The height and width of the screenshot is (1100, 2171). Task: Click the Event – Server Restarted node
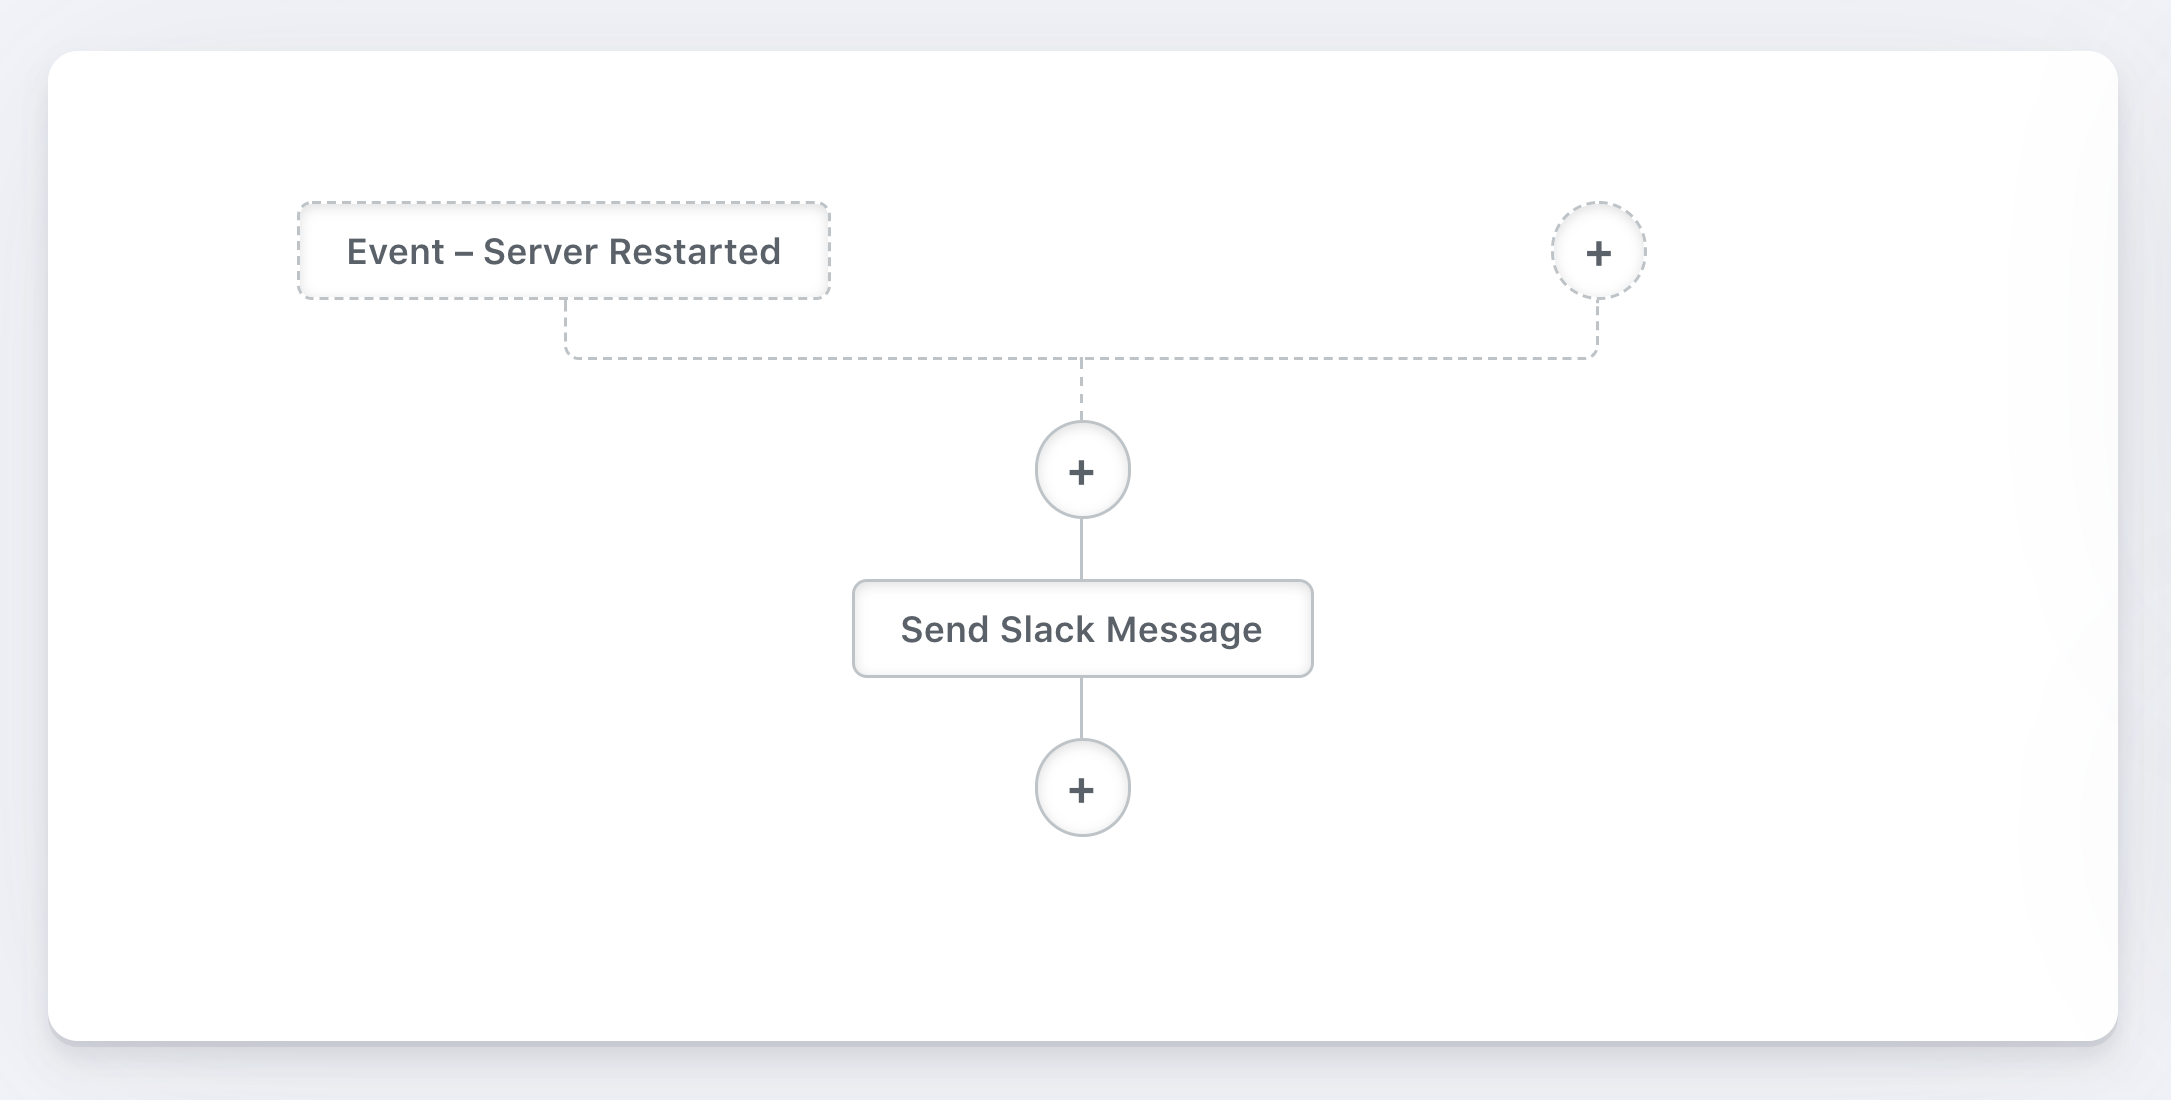pos(564,251)
